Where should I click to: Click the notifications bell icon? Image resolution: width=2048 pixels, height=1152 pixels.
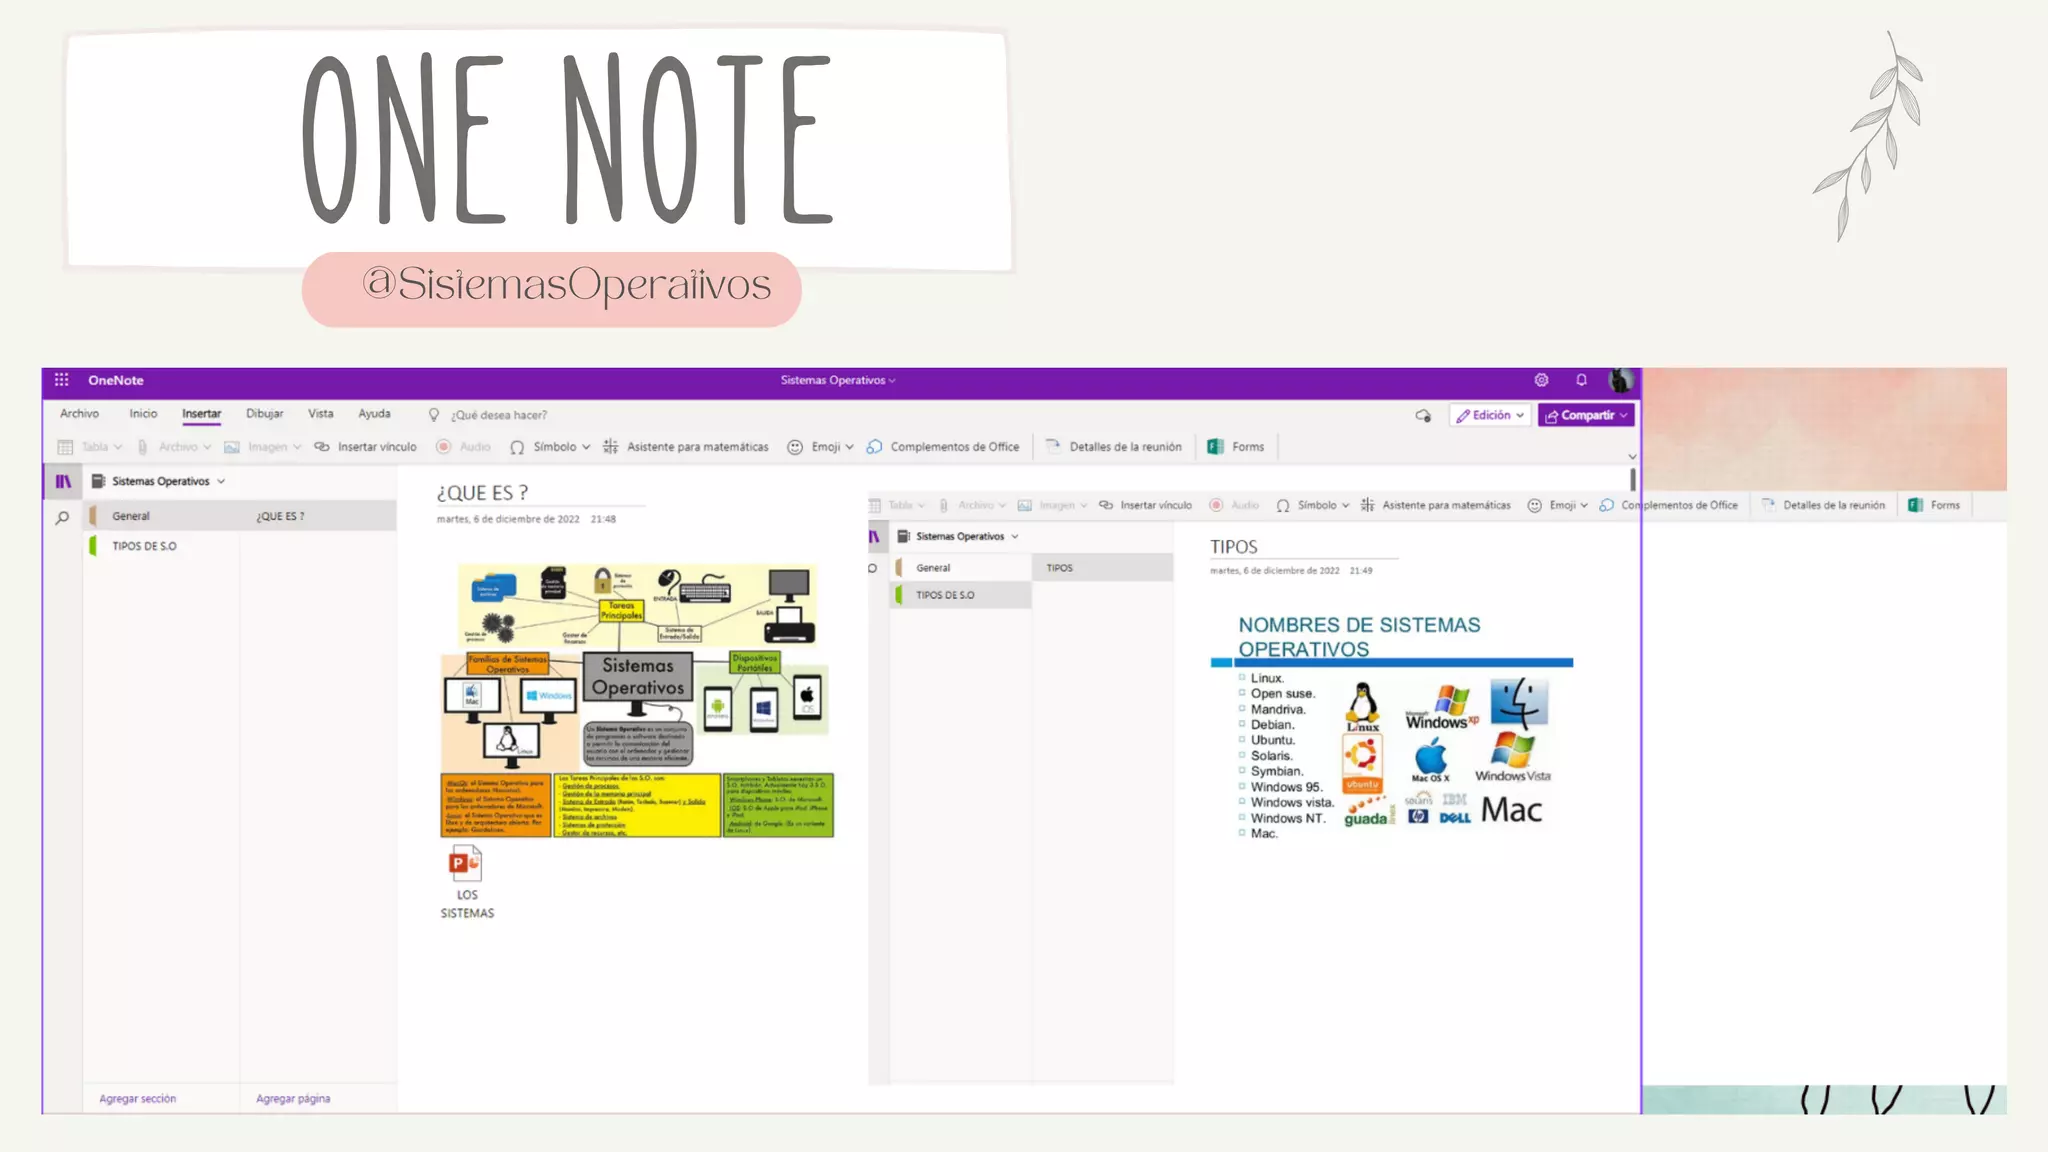[x=1581, y=380]
